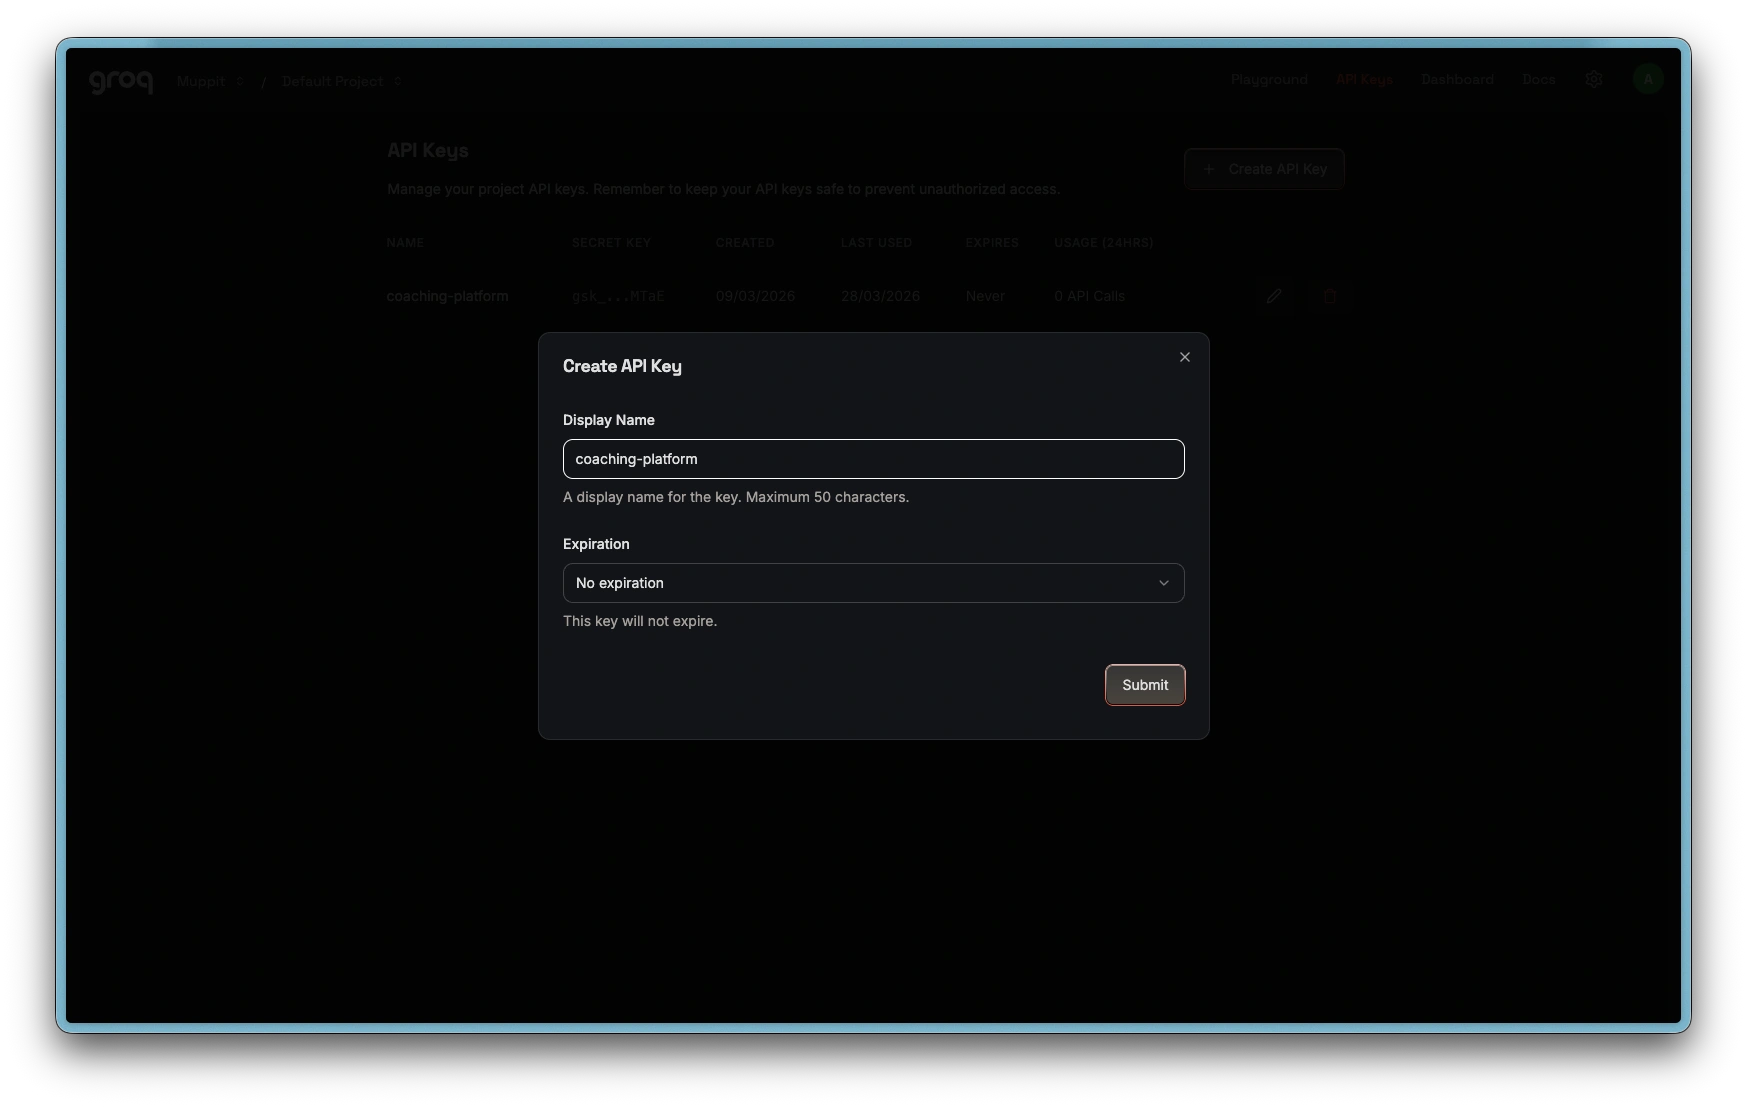
Task: Click the coaching-platform key name in the table
Action: 447,296
